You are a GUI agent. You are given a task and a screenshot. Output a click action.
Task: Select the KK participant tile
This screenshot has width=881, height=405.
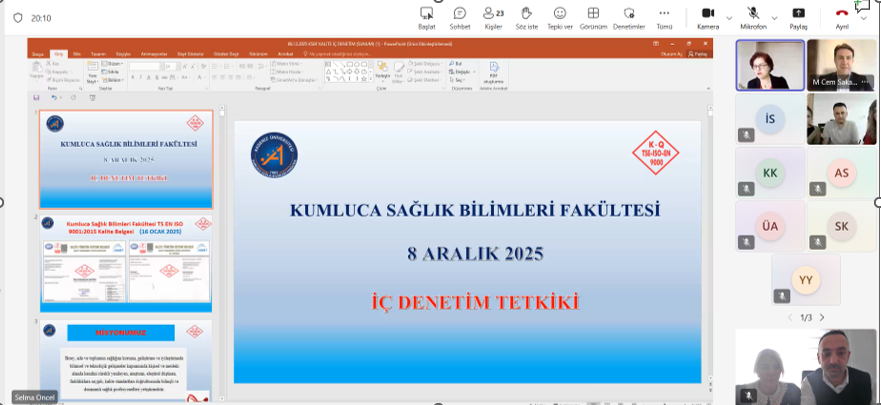pos(770,173)
